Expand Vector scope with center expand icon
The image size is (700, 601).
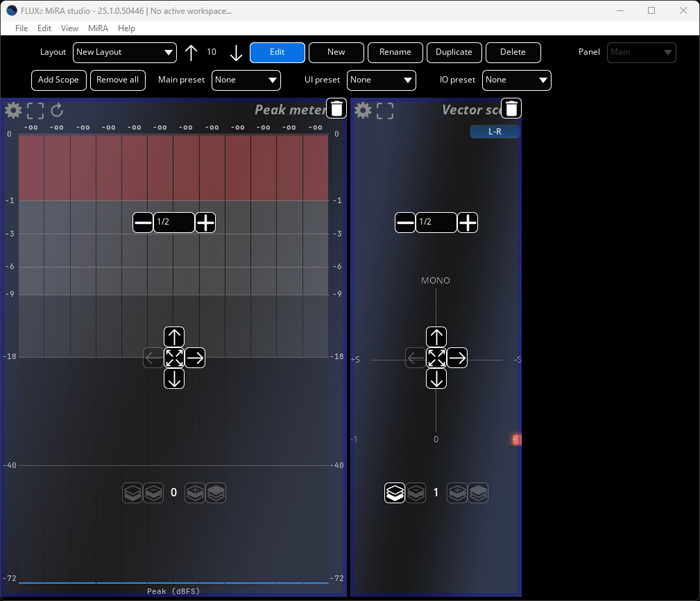click(x=436, y=358)
